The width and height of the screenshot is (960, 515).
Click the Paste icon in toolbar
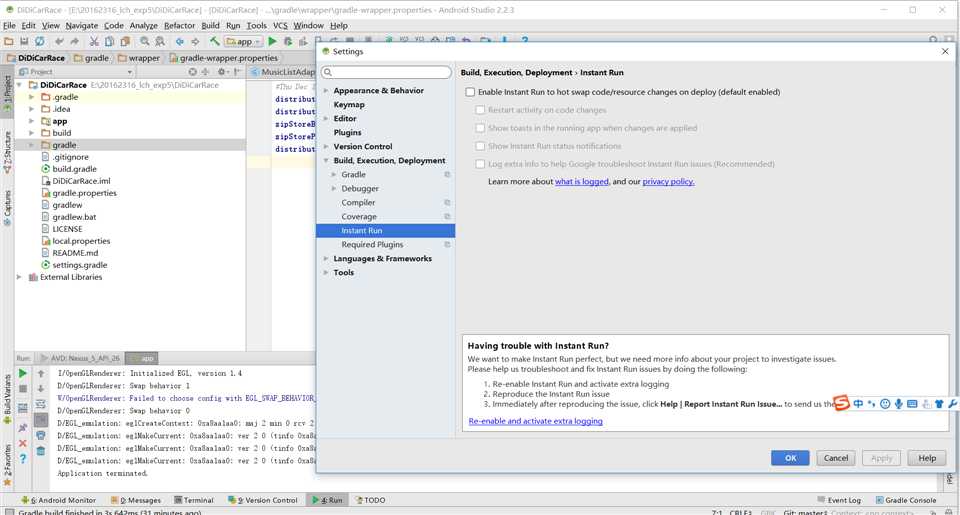[125, 42]
